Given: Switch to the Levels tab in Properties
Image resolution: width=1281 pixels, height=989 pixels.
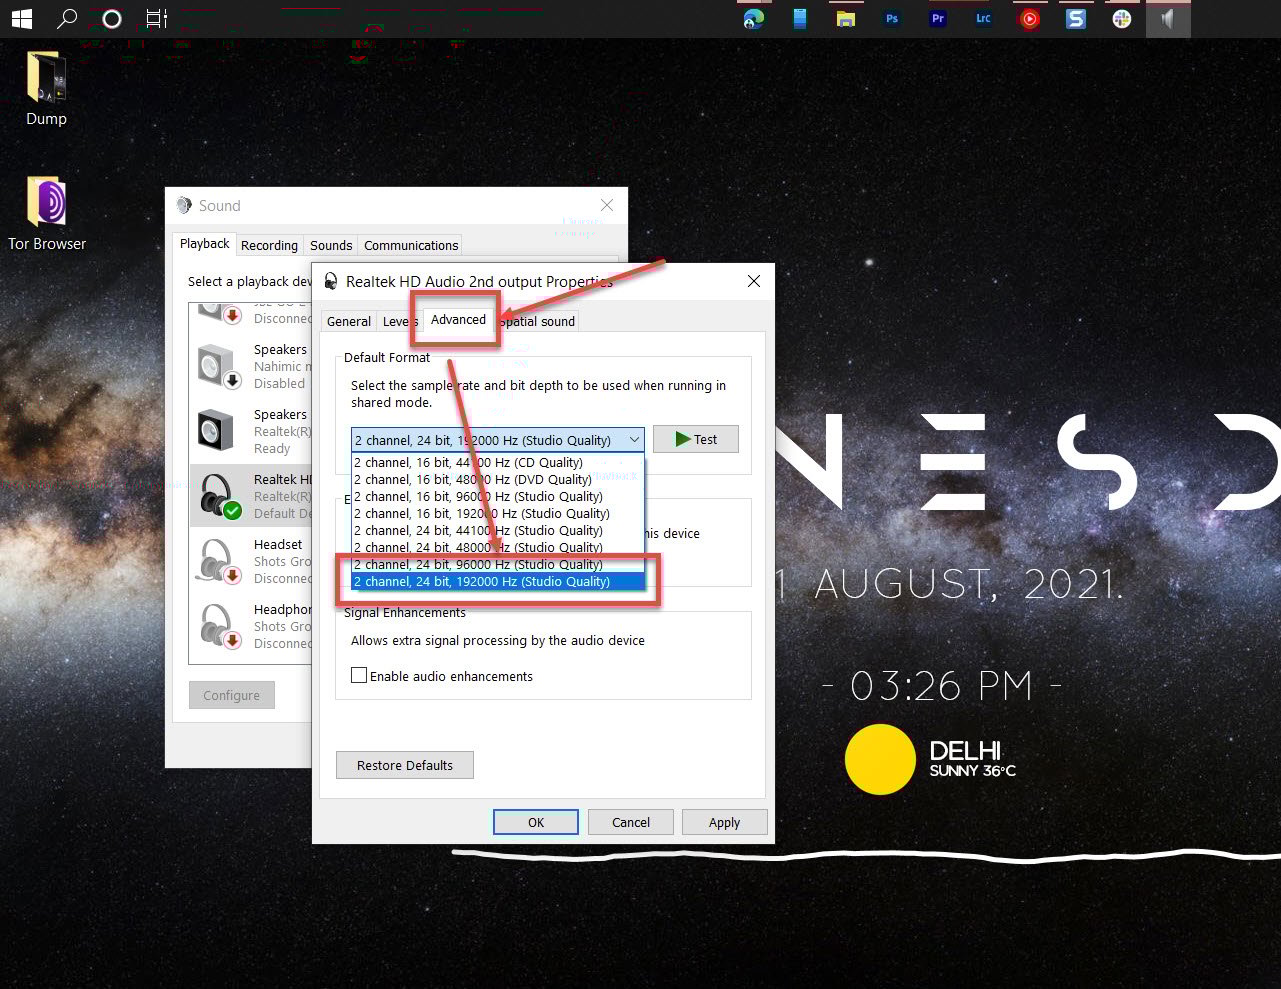Looking at the screenshot, I should 400,322.
